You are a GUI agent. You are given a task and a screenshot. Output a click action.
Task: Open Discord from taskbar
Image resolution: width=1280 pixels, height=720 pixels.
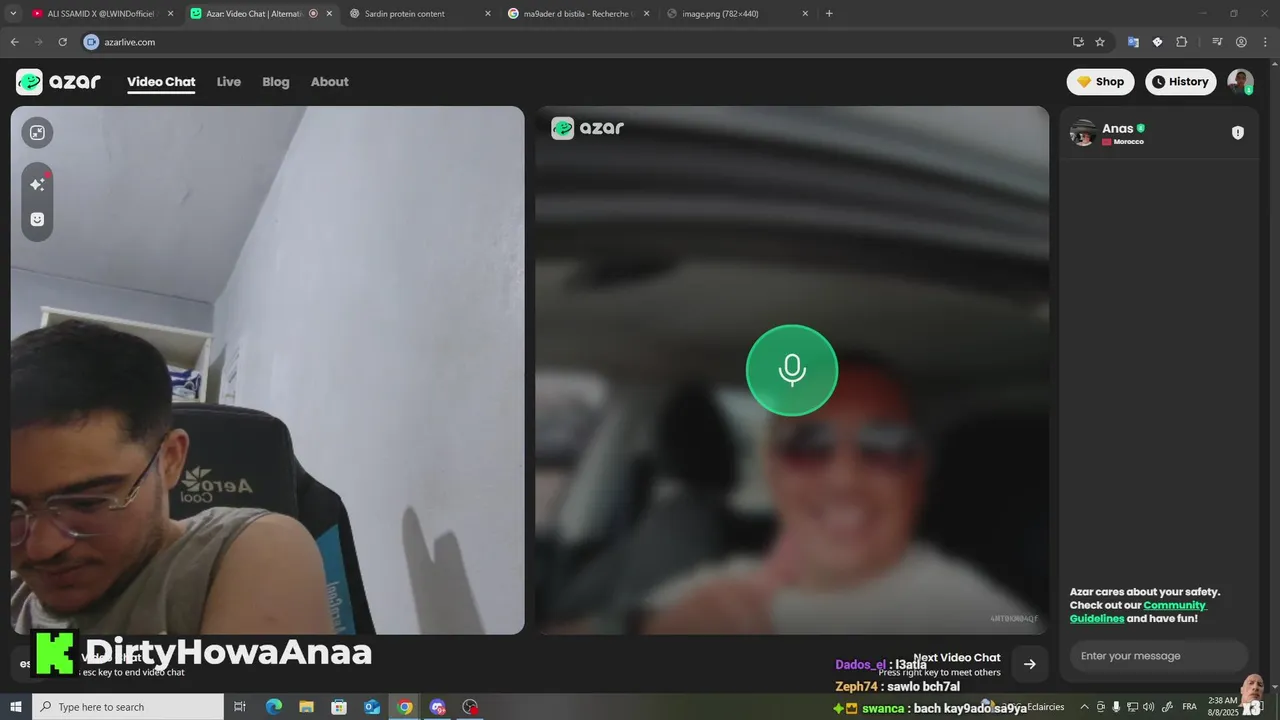(437, 707)
